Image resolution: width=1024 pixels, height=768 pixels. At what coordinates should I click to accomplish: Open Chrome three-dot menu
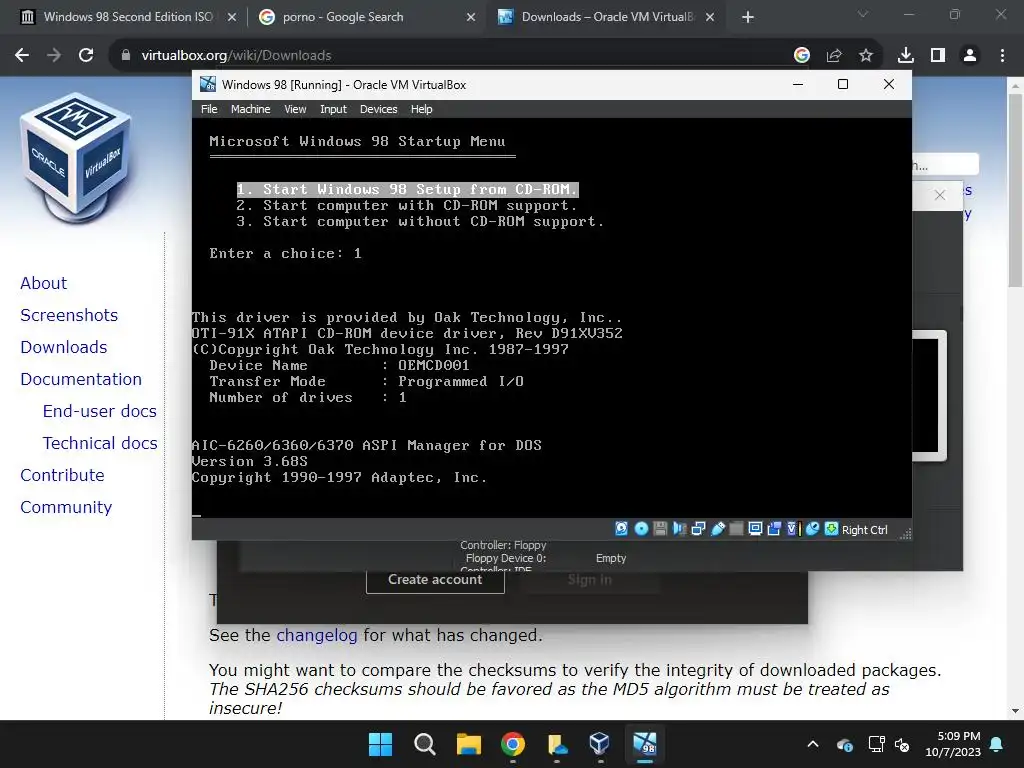pyautogui.click(x=1002, y=56)
